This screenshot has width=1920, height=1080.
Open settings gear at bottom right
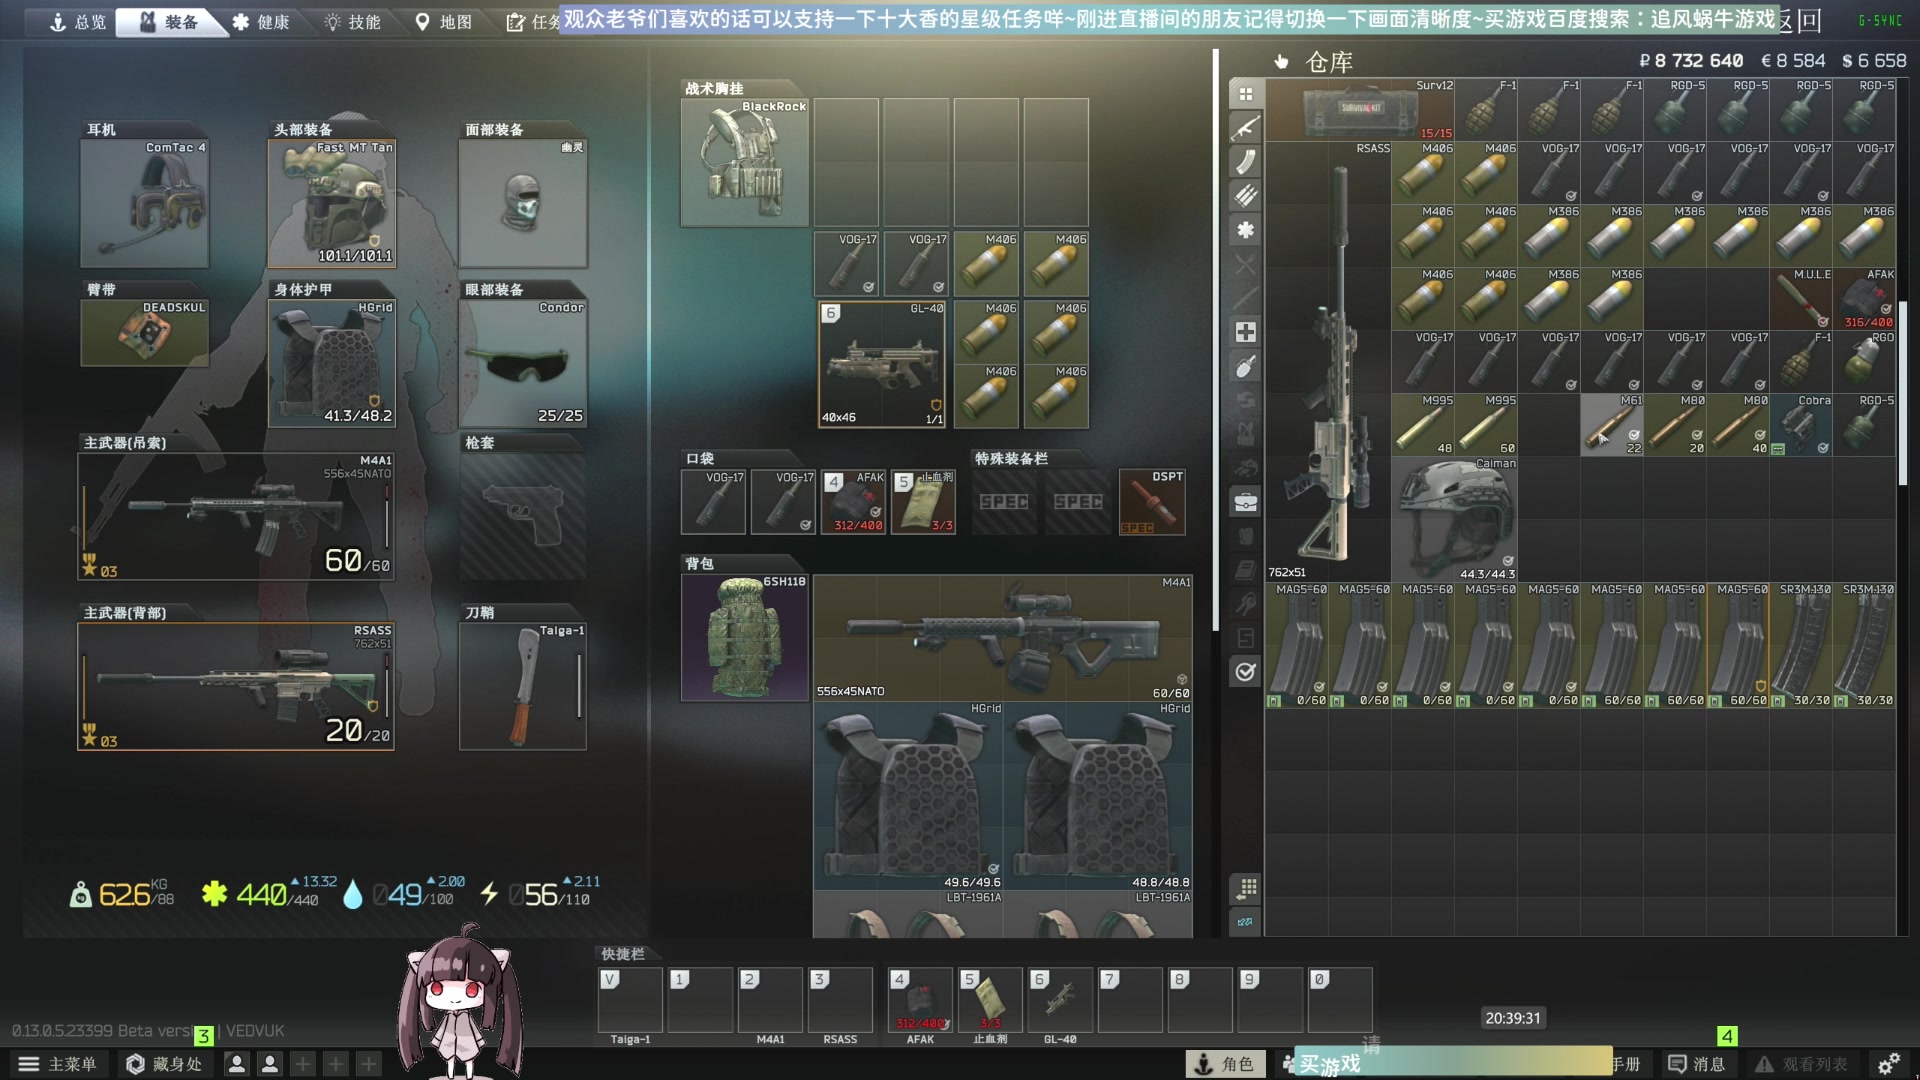(1888, 1064)
